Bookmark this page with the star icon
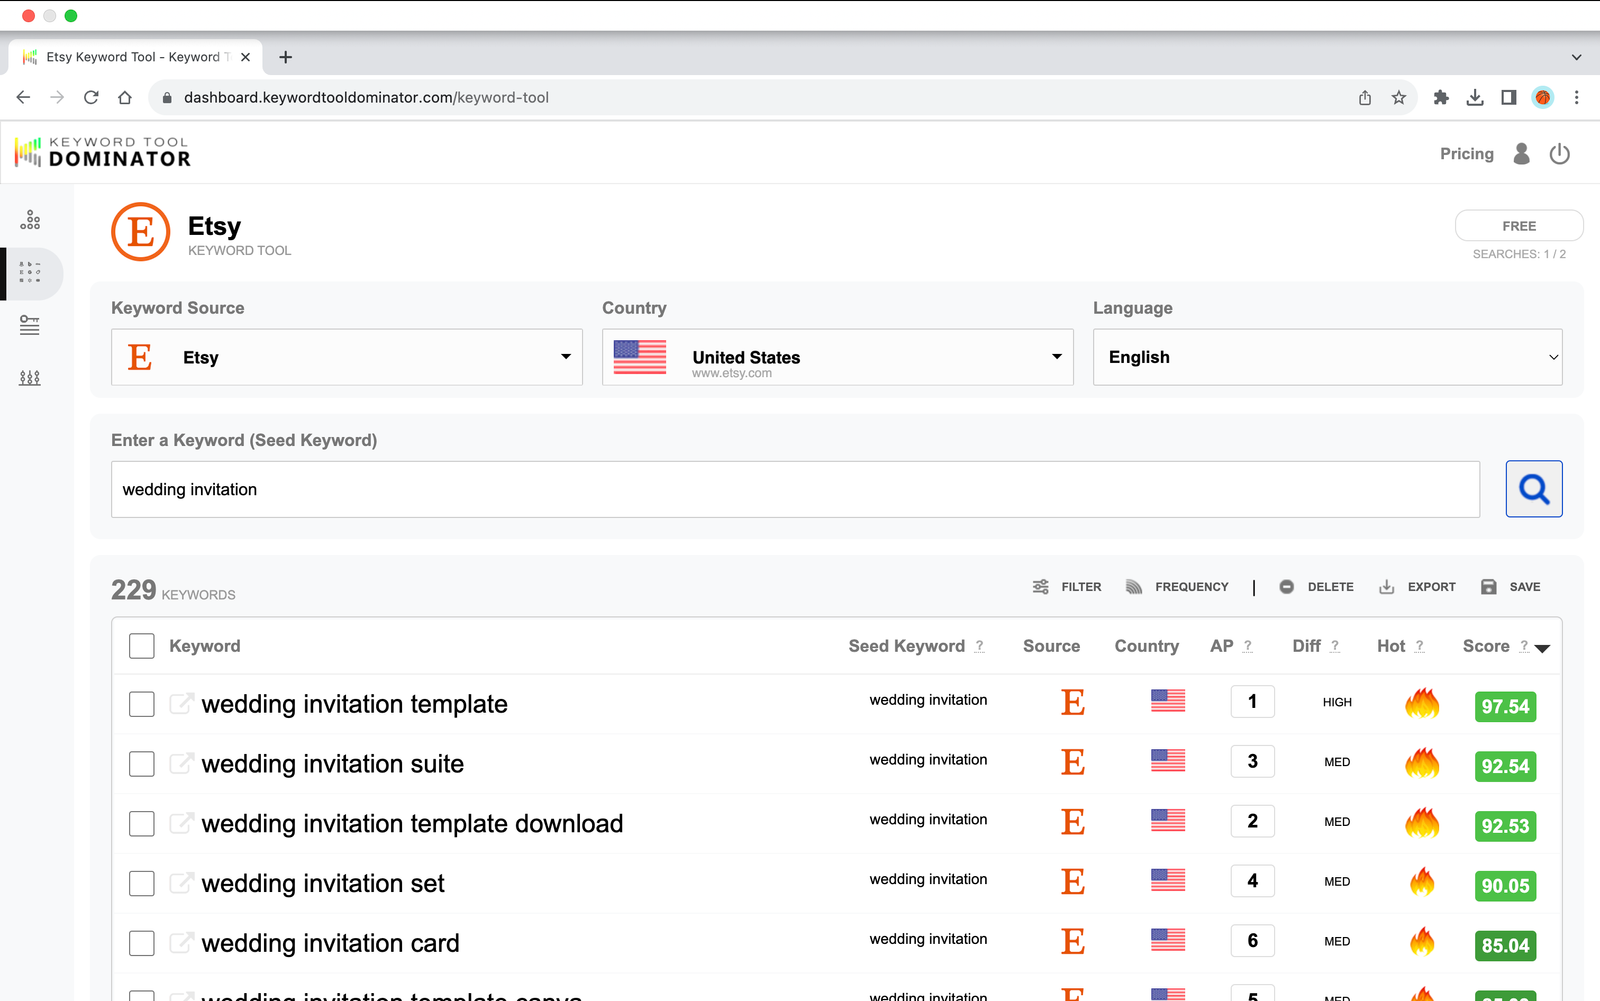This screenshot has width=1600, height=1001. pos(1399,97)
